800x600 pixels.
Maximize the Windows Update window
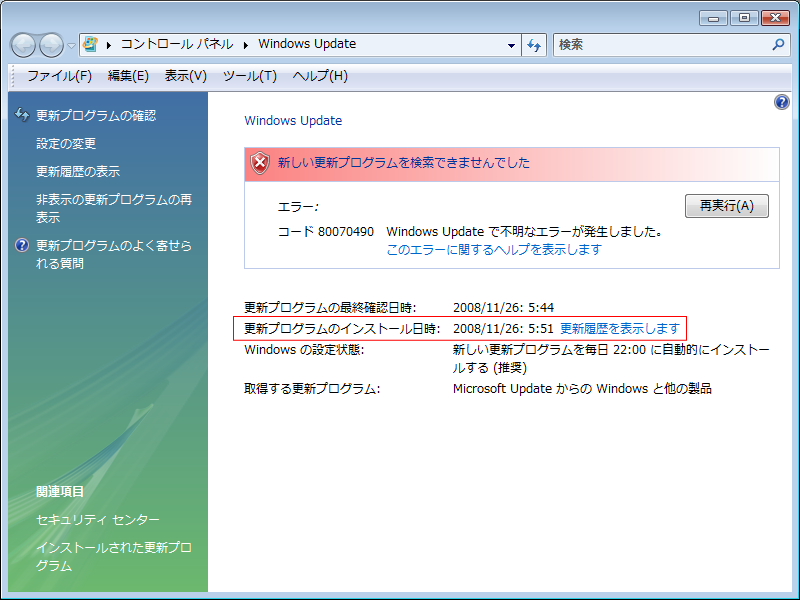point(744,18)
